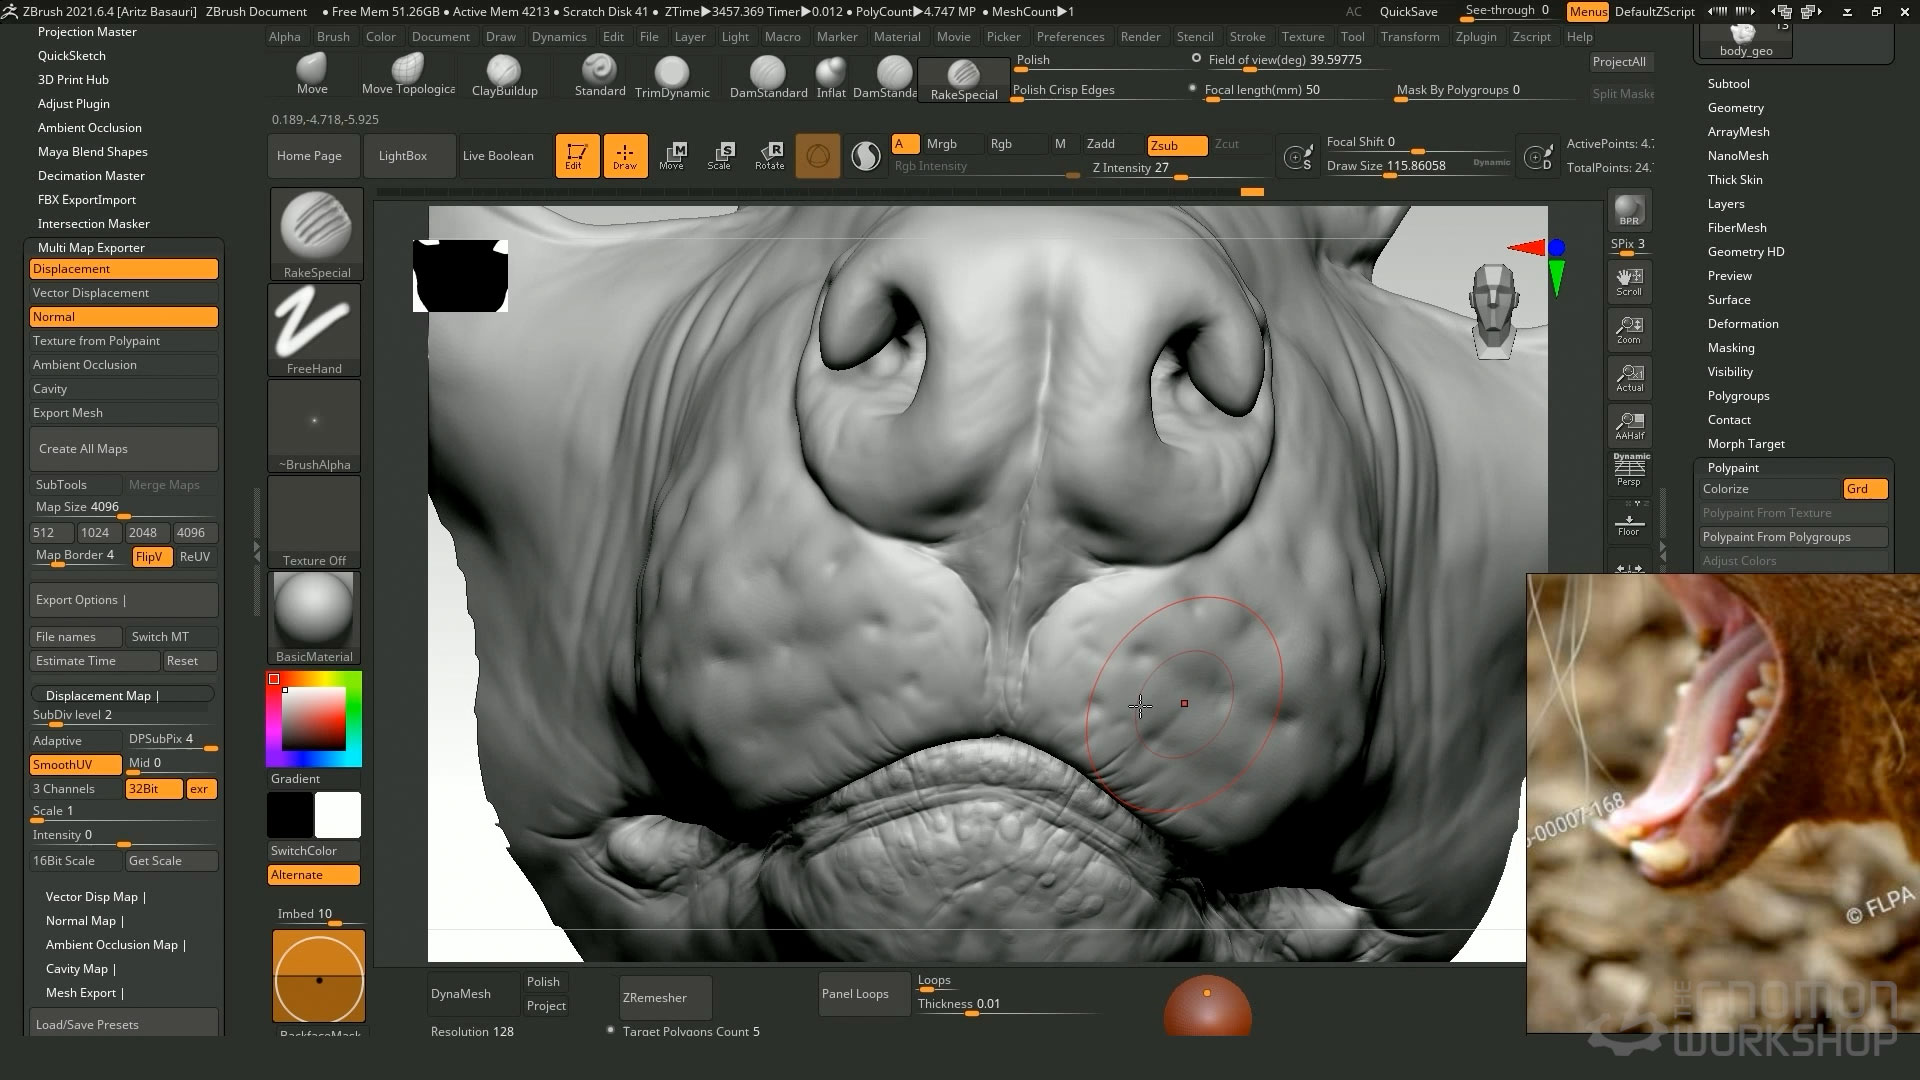Expand the Normal Map settings
Image resolution: width=1920 pixels, height=1080 pixels.
point(82,921)
